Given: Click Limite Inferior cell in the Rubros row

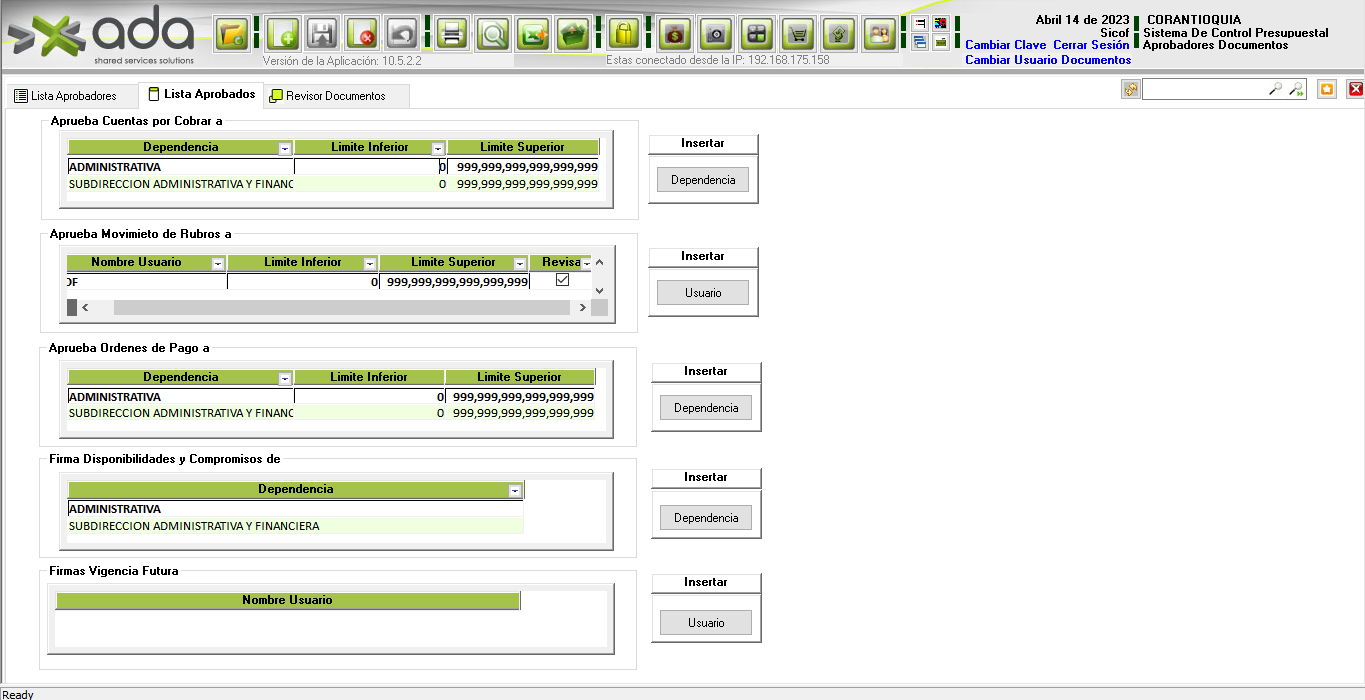Looking at the screenshot, I should point(303,282).
